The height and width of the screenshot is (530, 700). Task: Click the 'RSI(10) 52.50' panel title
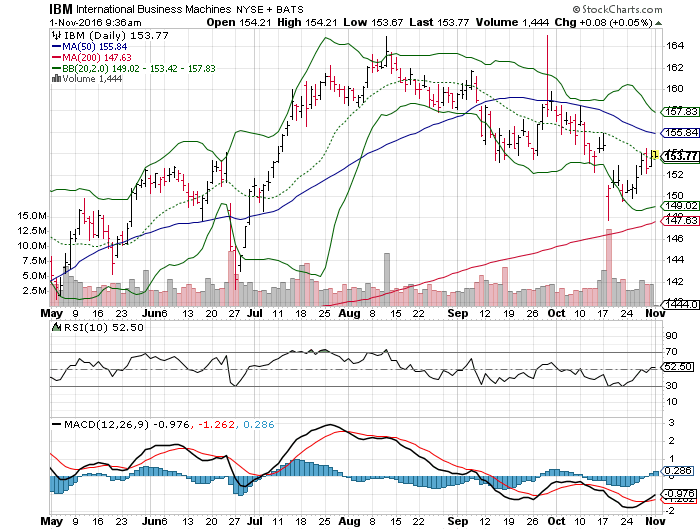pyautogui.click(x=104, y=327)
